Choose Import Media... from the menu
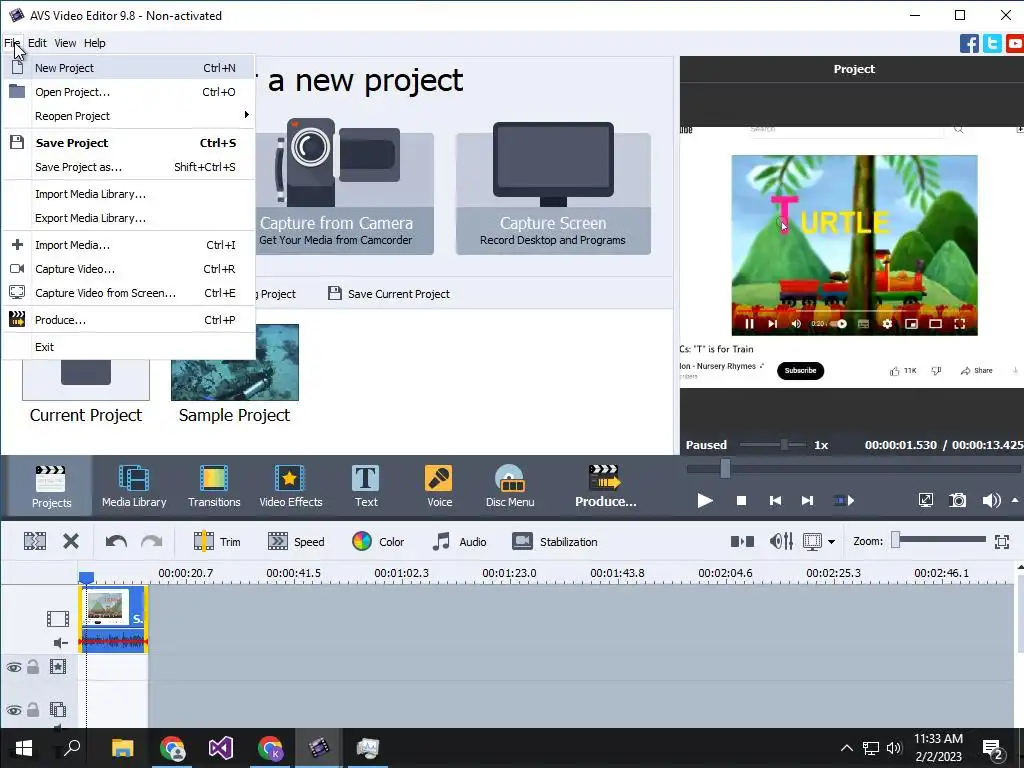 128,244
